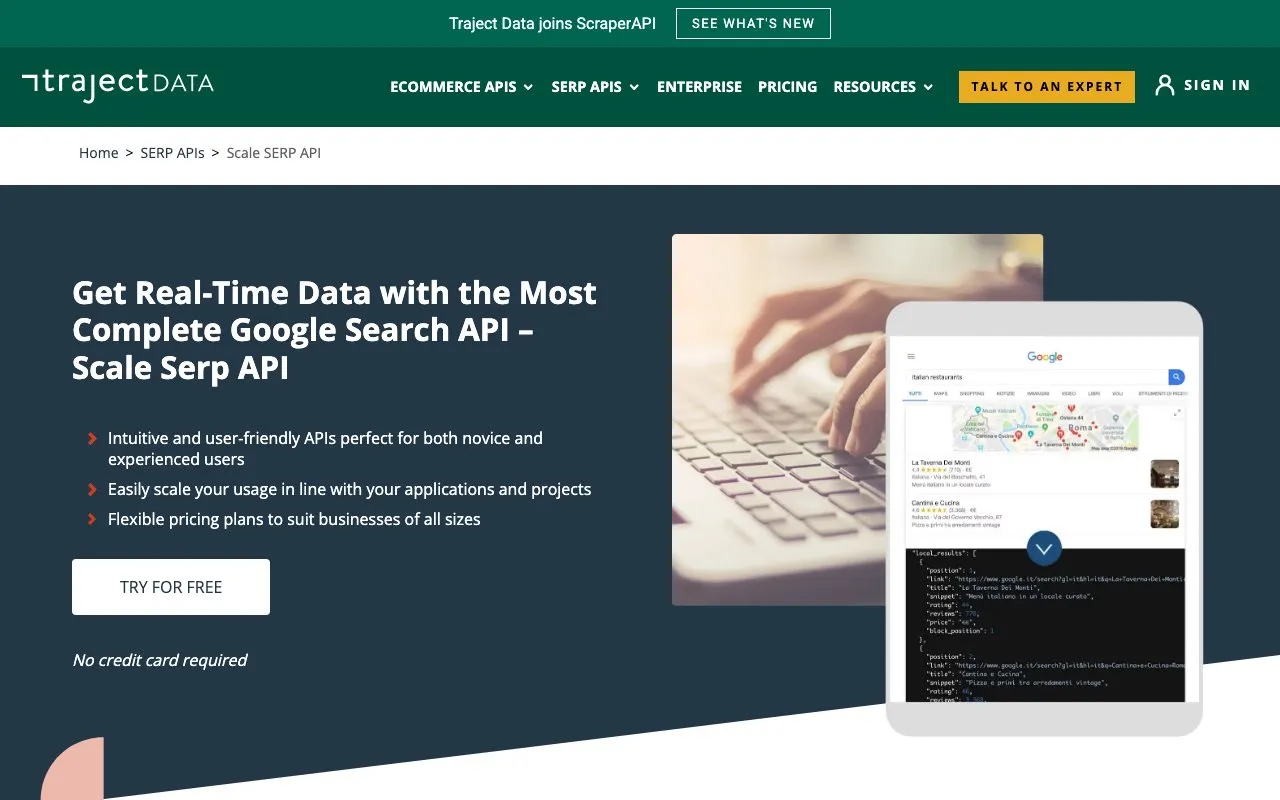Go to the Enterprise page
The height and width of the screenshot is (800, 1280).
(x=699, y=87)
